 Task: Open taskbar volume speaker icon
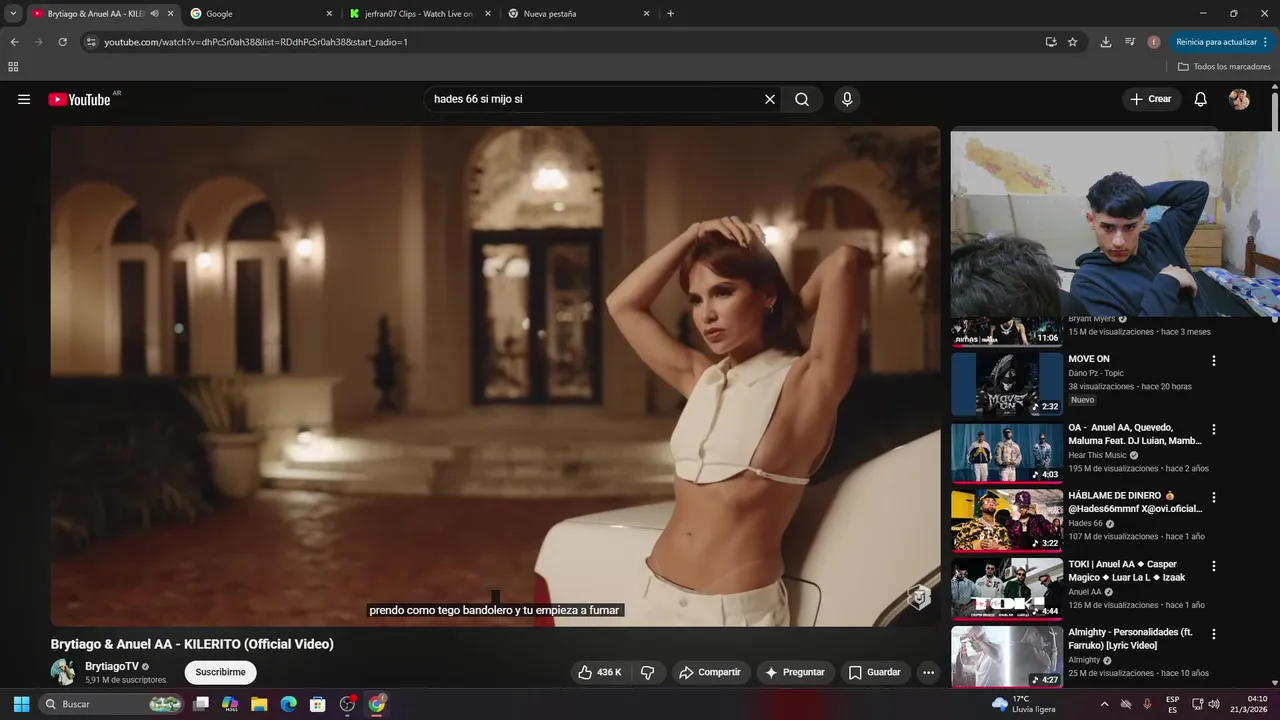click(x=1214, y=704)
